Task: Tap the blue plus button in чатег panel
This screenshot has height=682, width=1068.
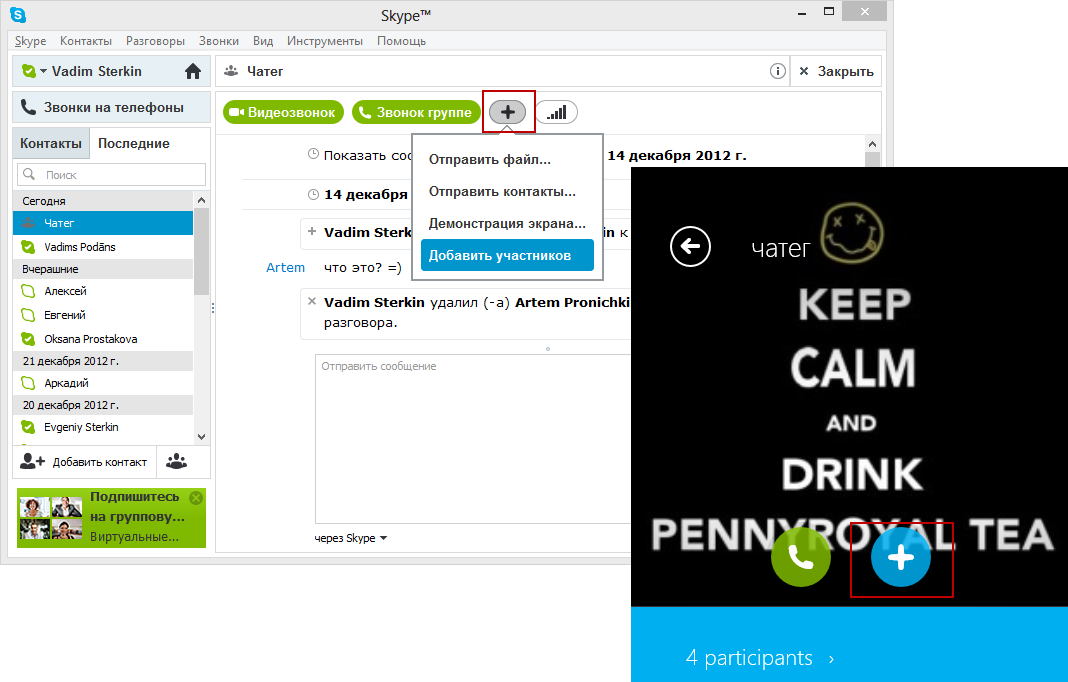Action: [x=900, y=557]
